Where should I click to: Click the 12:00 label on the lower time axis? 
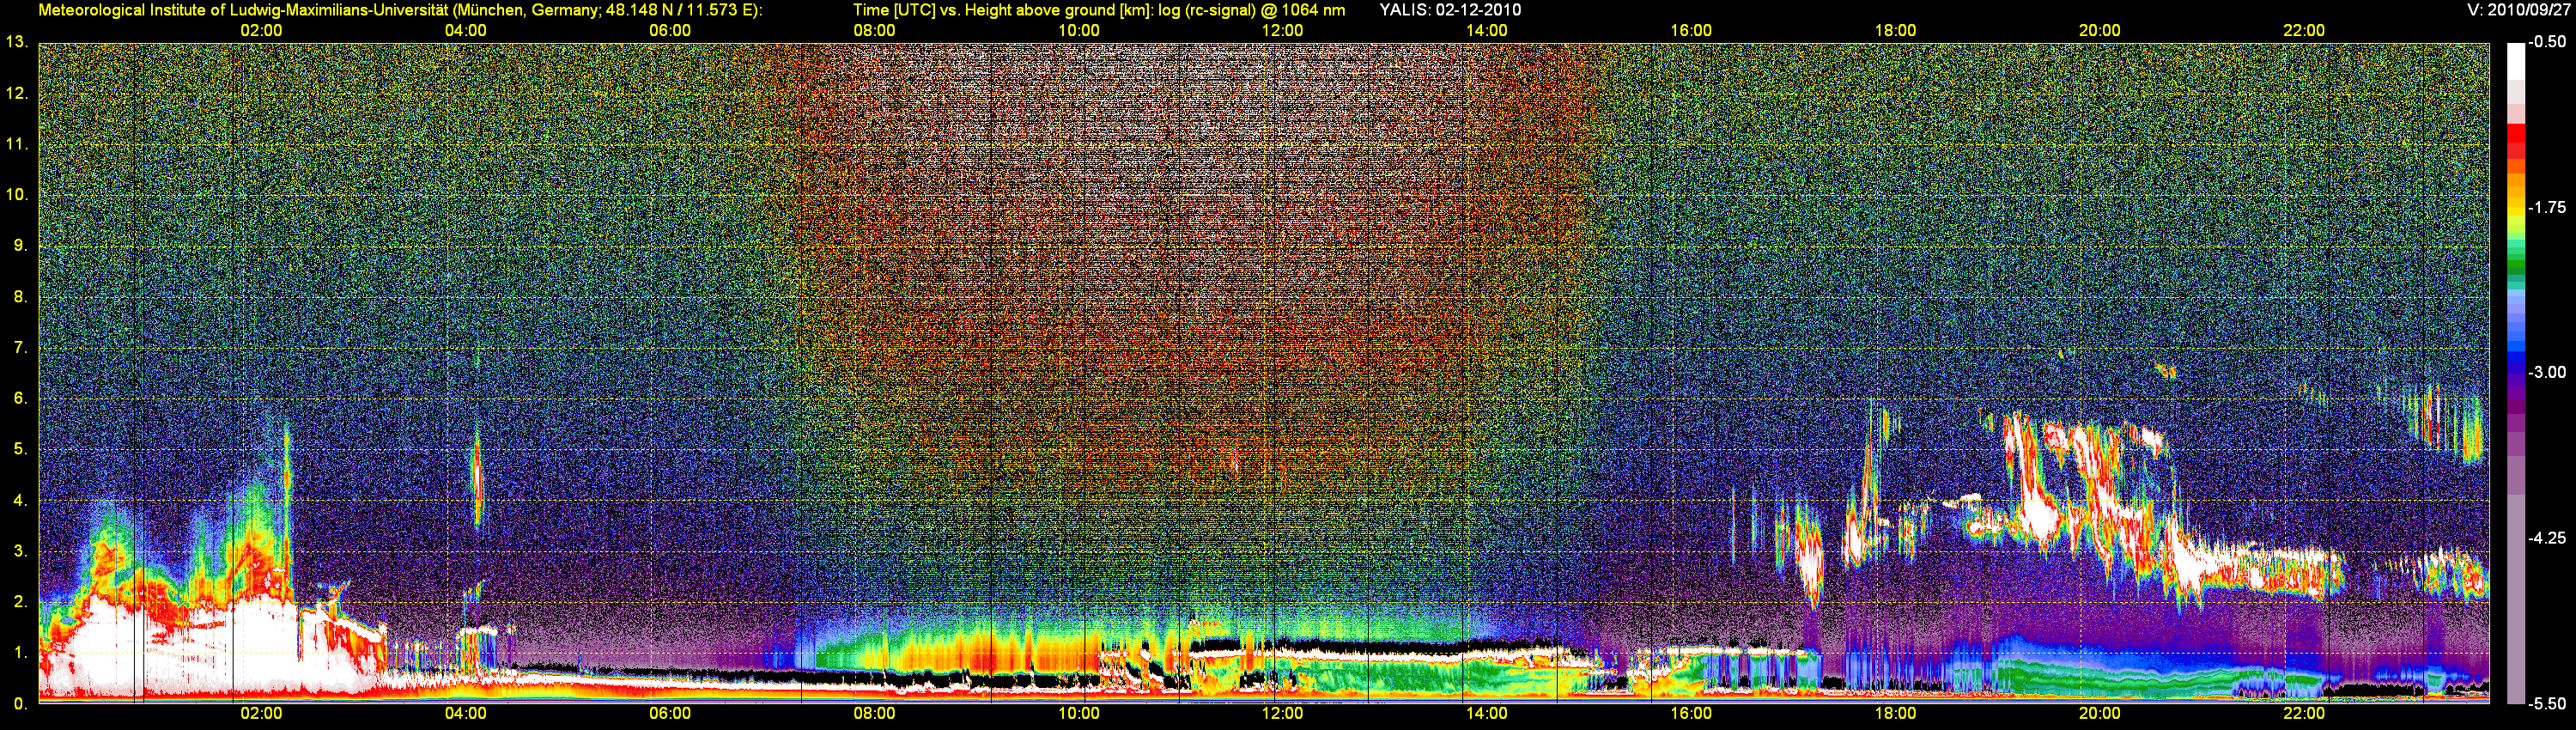[x=1283, y=714]
